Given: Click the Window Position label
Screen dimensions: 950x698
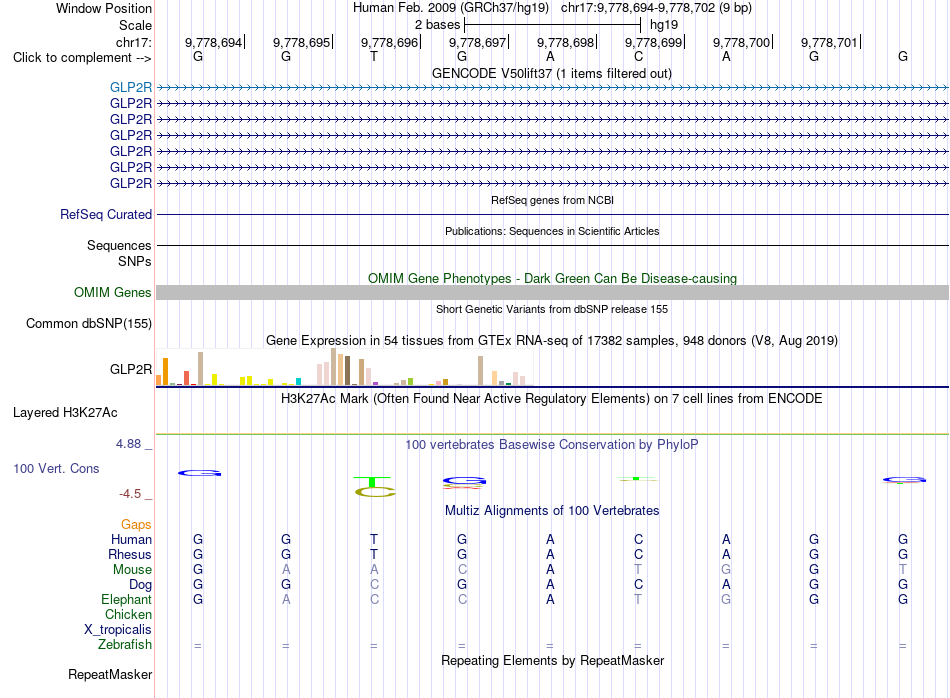Looking at the screenshot, I should click(104, 8).
